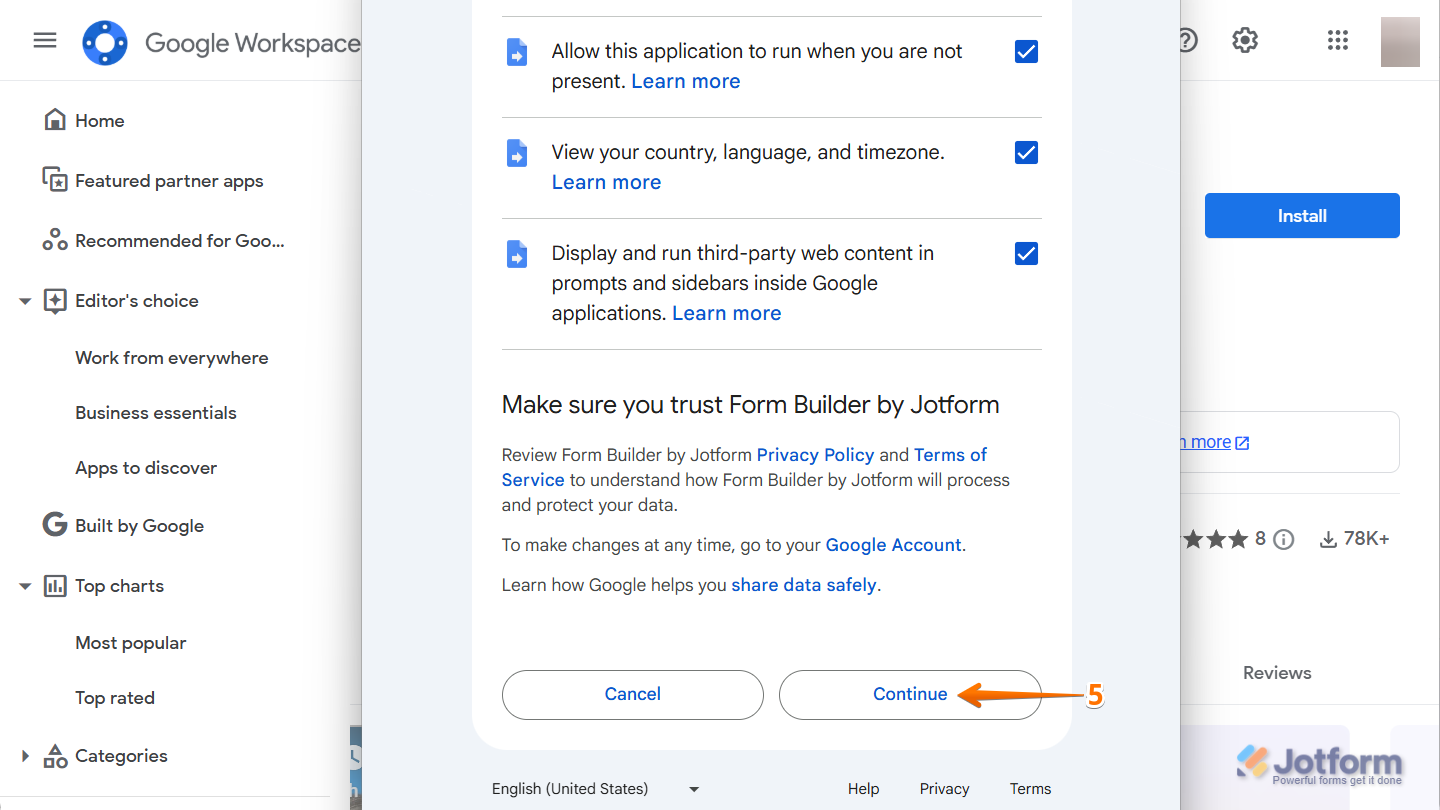This screenshot has height=810, width=1440.
Task: Open the Google apps grid launcher
Action: click(x=1337, y=40)
